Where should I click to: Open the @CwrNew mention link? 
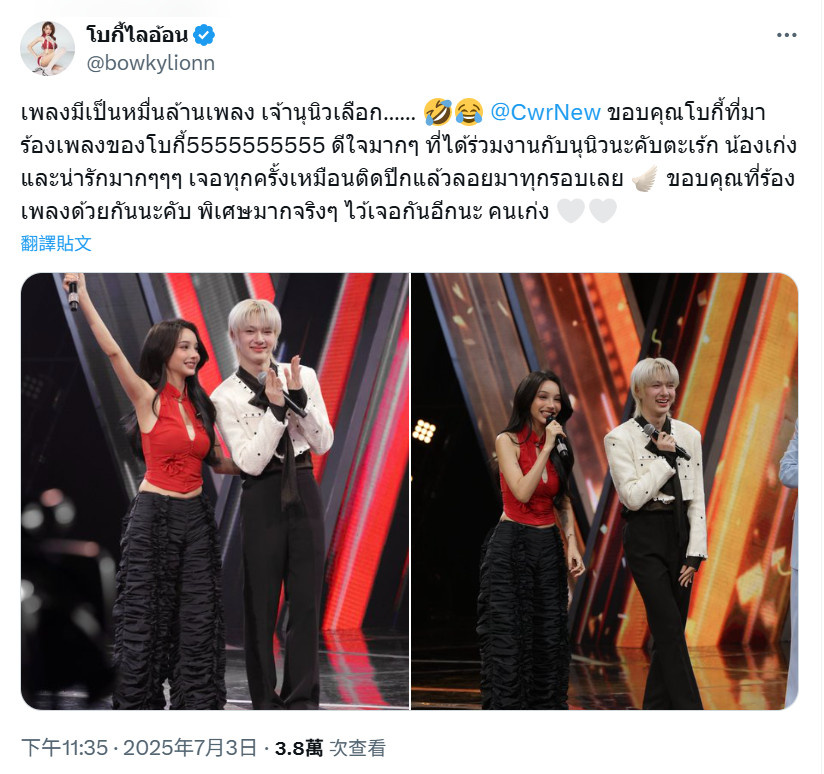(x=545, y=112)
